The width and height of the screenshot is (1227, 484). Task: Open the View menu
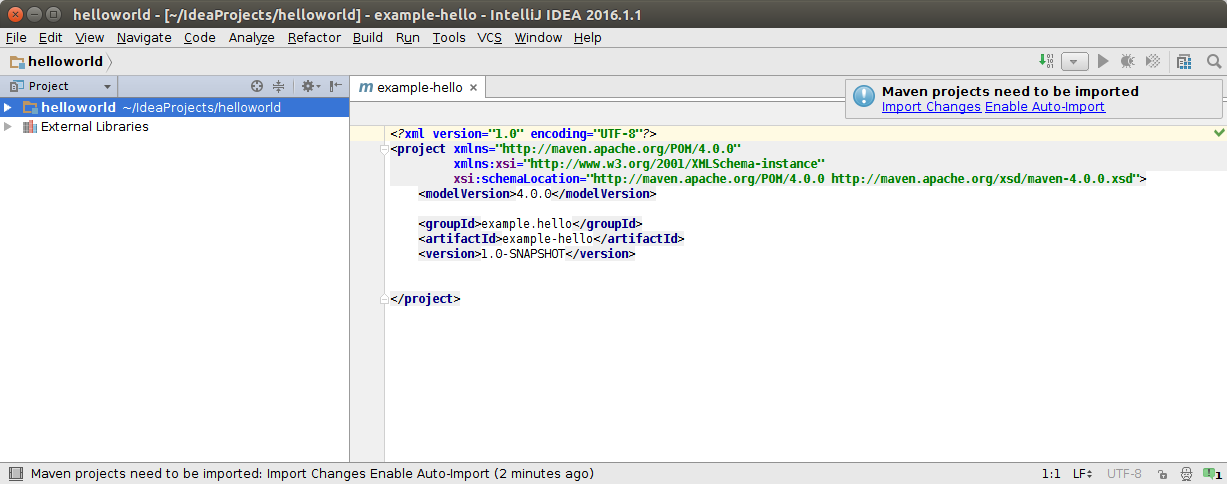(x=89, y=37)
